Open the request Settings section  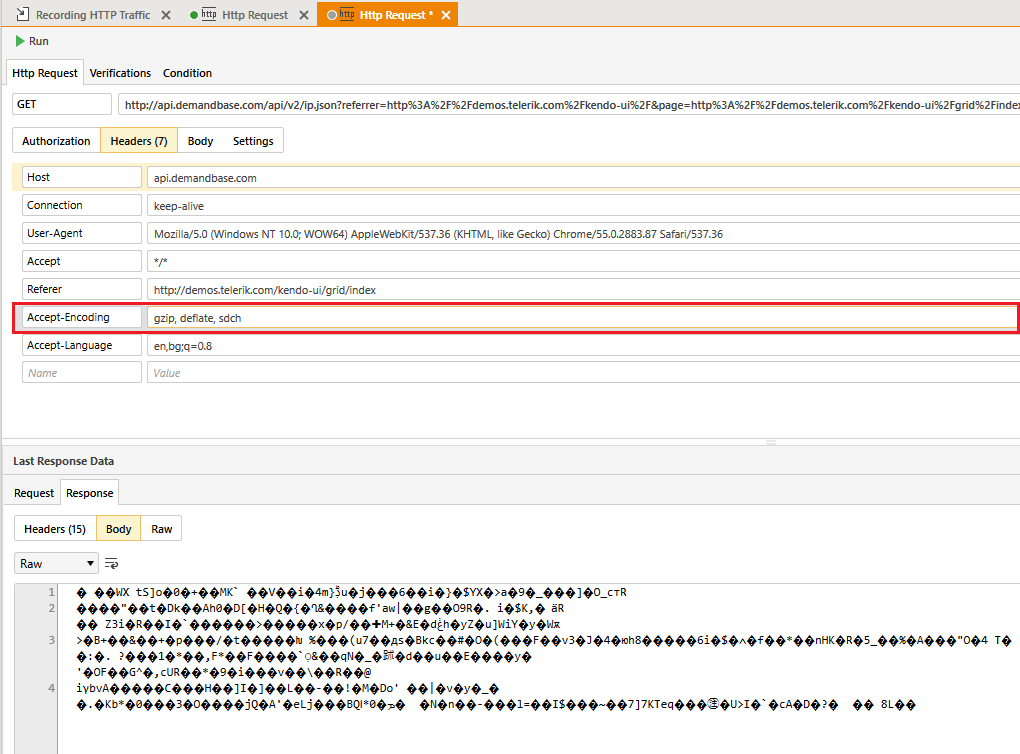click(253, 141)
